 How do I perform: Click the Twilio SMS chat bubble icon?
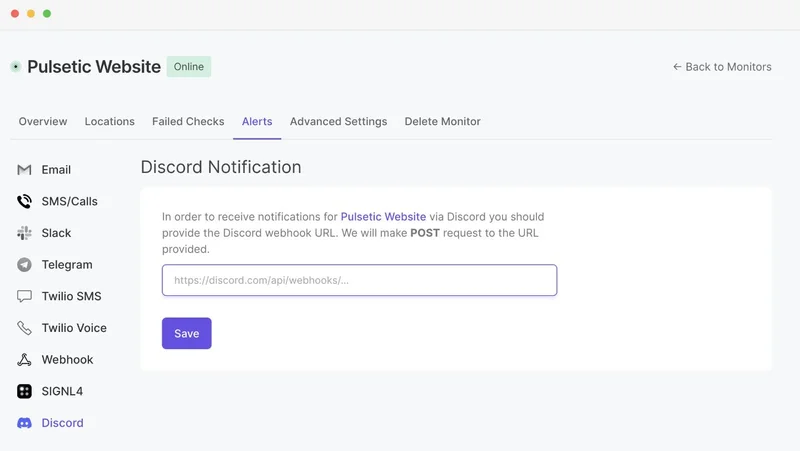click(24, 296)
